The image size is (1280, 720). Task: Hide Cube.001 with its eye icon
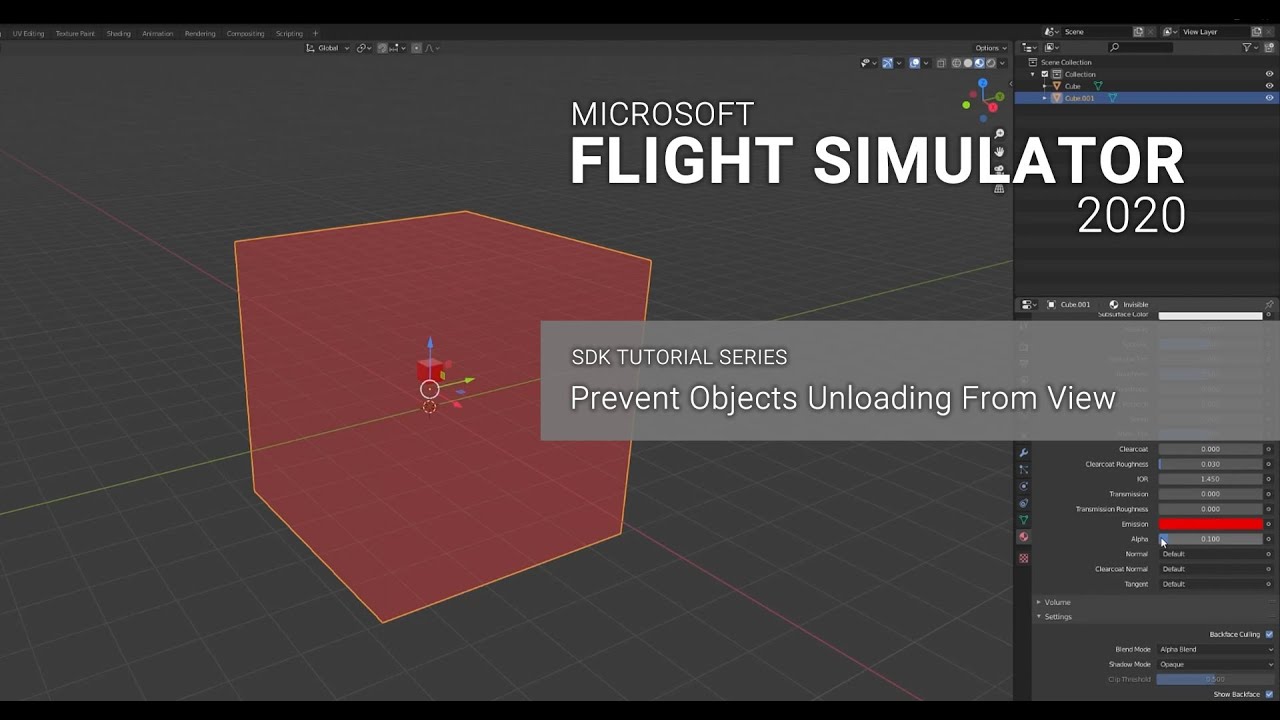click(x=1269, y=98)
